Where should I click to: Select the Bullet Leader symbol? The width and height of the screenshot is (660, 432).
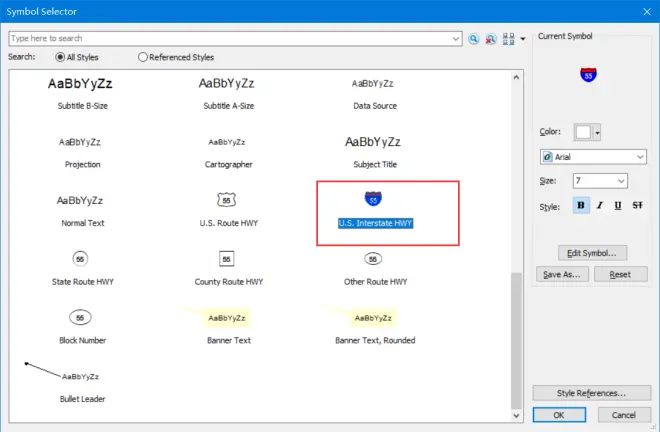(62, 371)
